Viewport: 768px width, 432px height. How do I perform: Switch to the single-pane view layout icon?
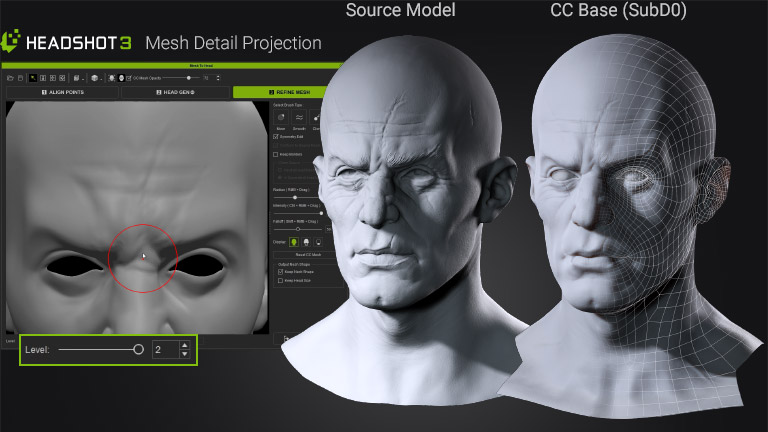coord(43,78)
